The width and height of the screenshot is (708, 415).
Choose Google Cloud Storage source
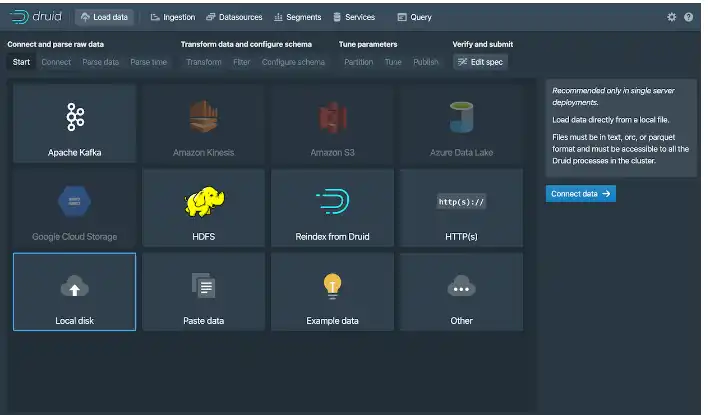tap(75, 208)
